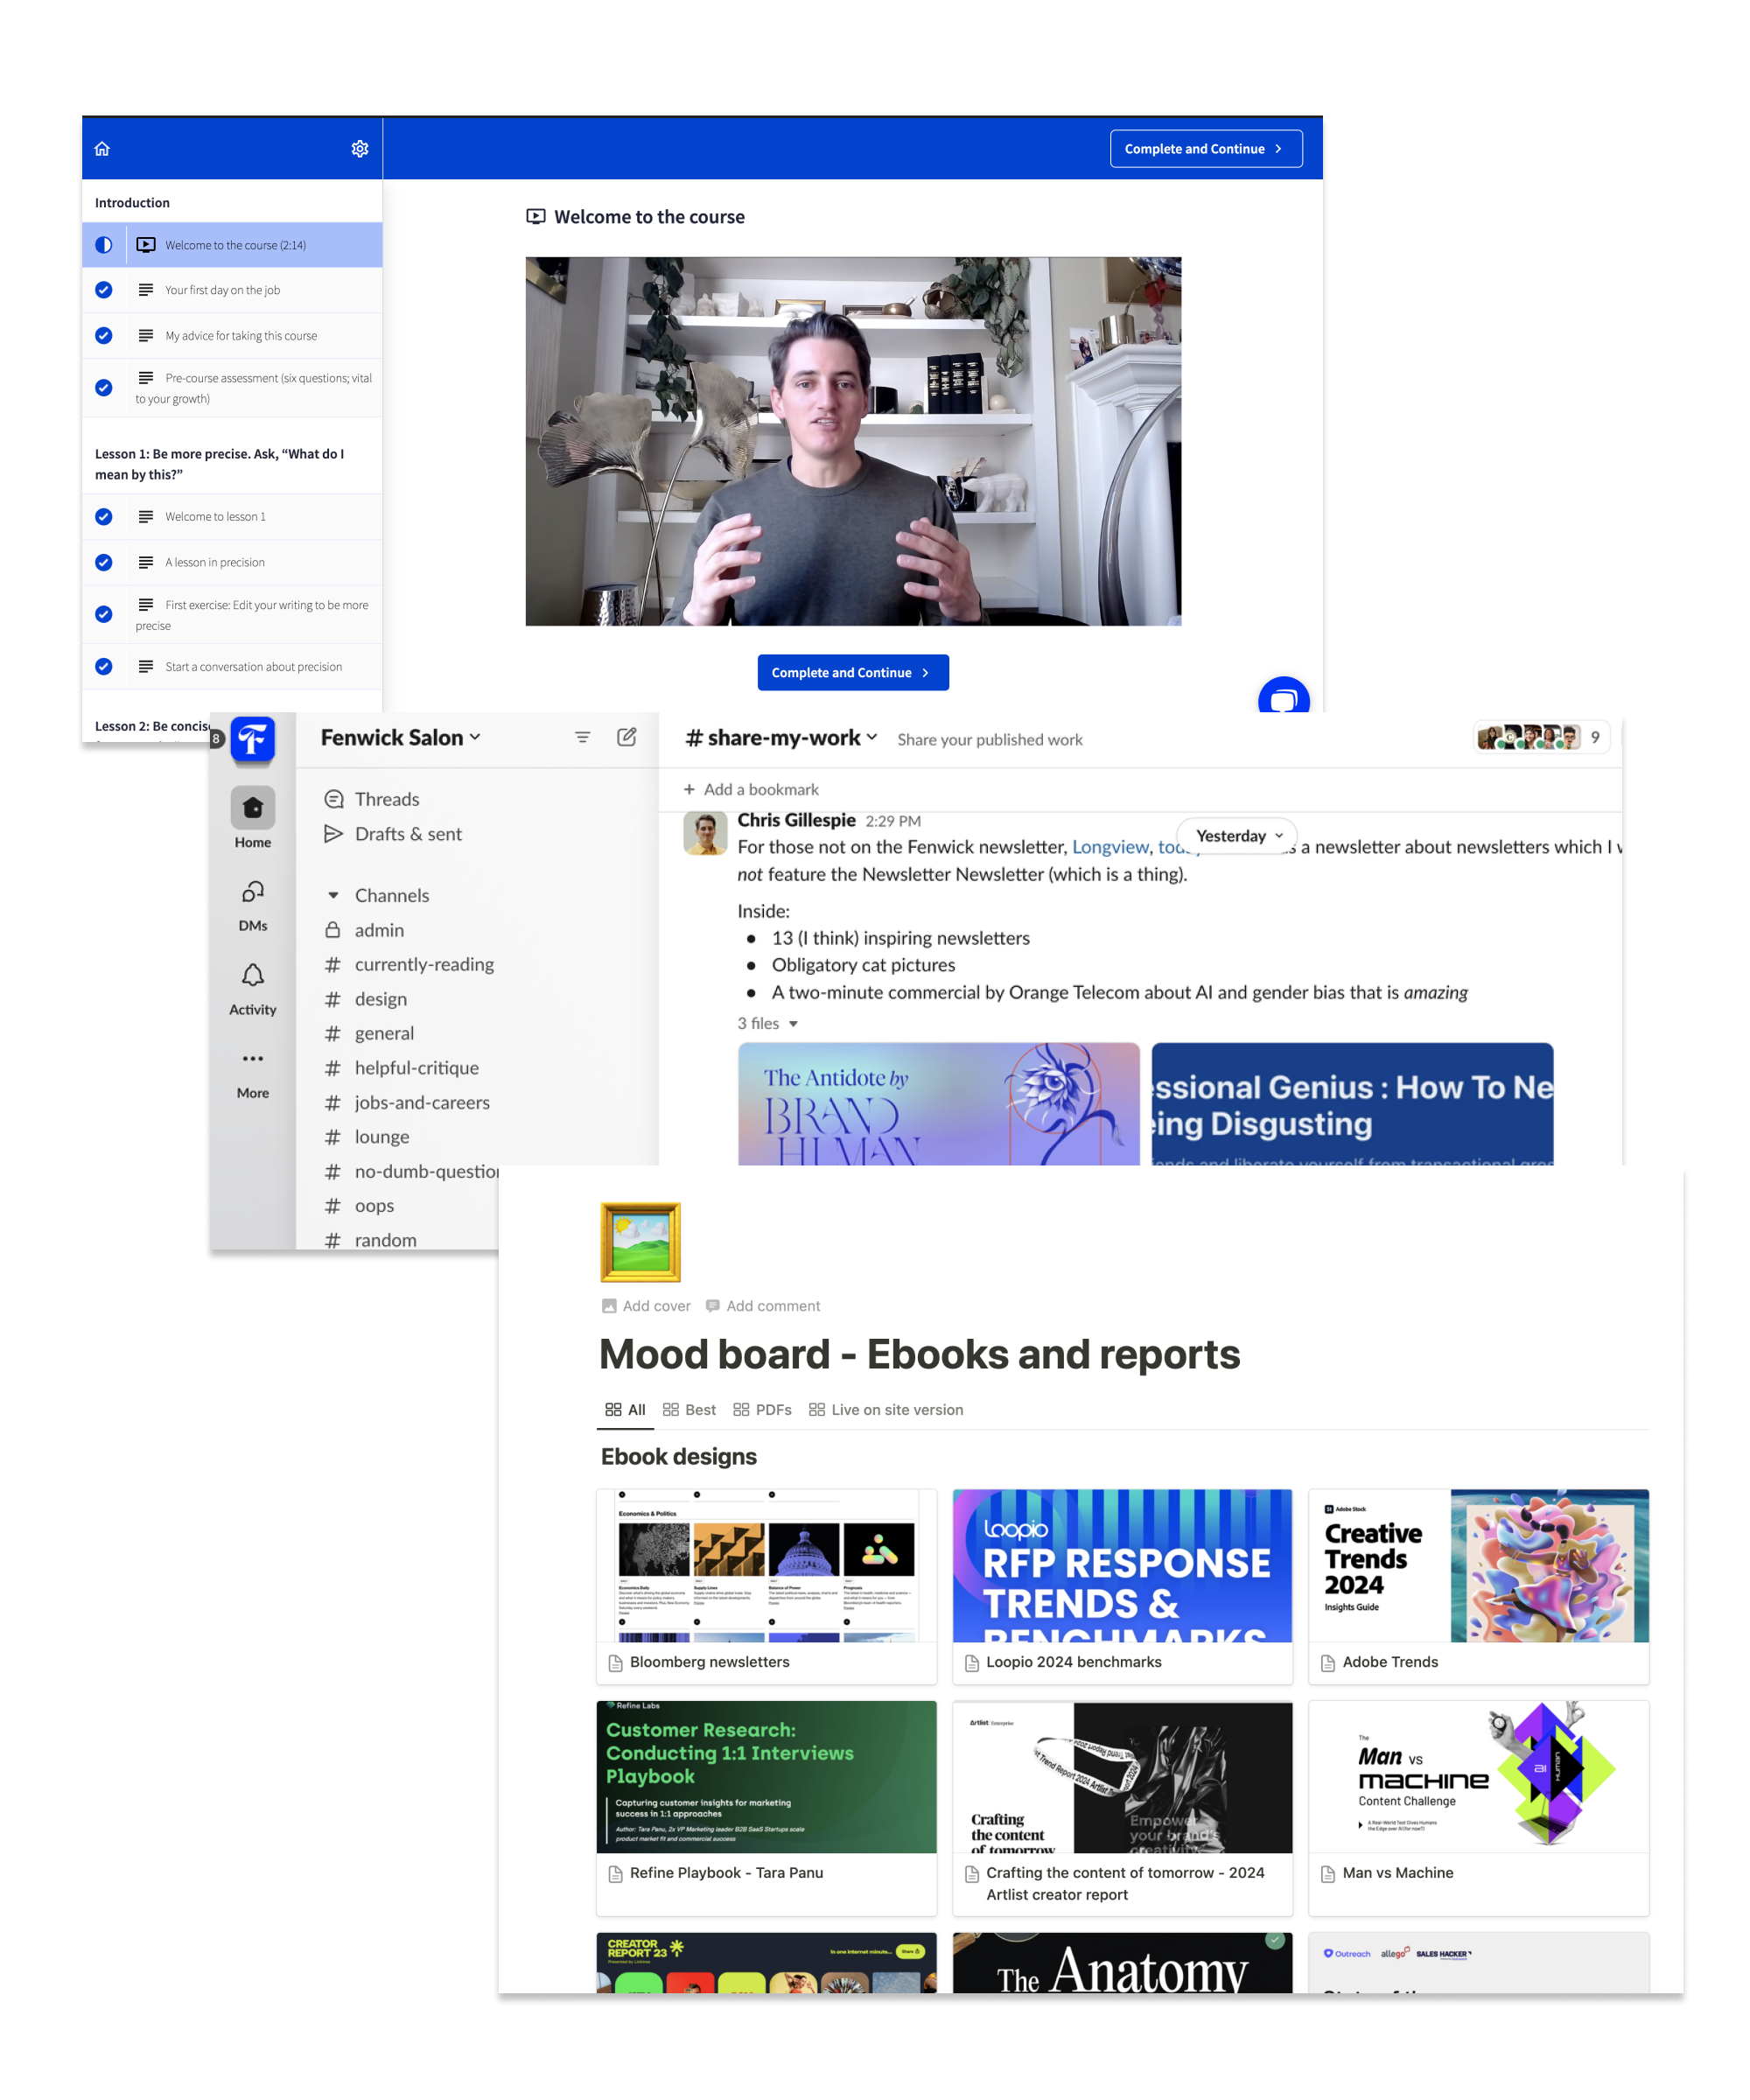Viewport: 1750px width, 2100px height.
Task: Click the course home icon
Action: click(102, 149)
